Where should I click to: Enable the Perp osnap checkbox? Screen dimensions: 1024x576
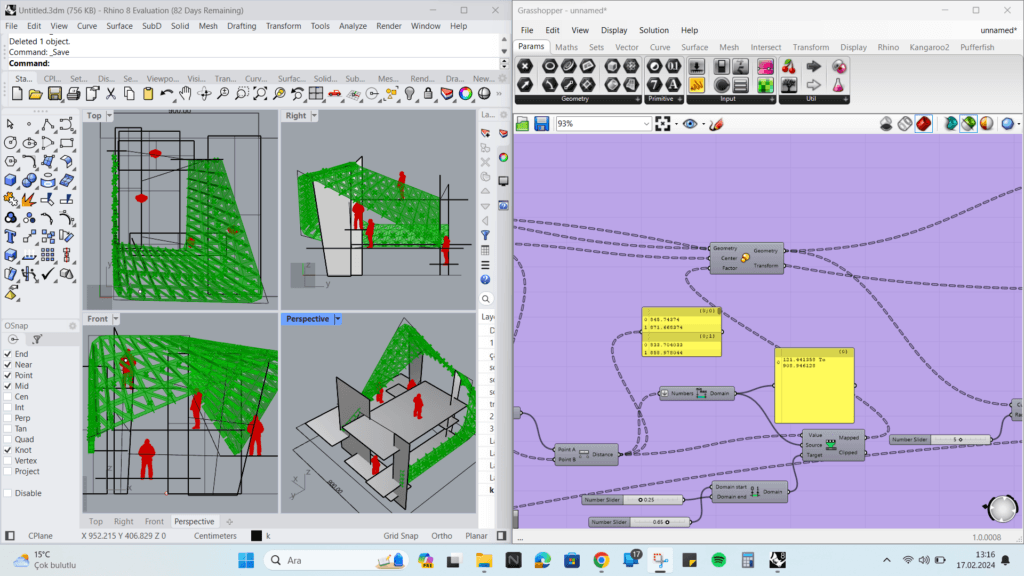click(x=8, y=418)
